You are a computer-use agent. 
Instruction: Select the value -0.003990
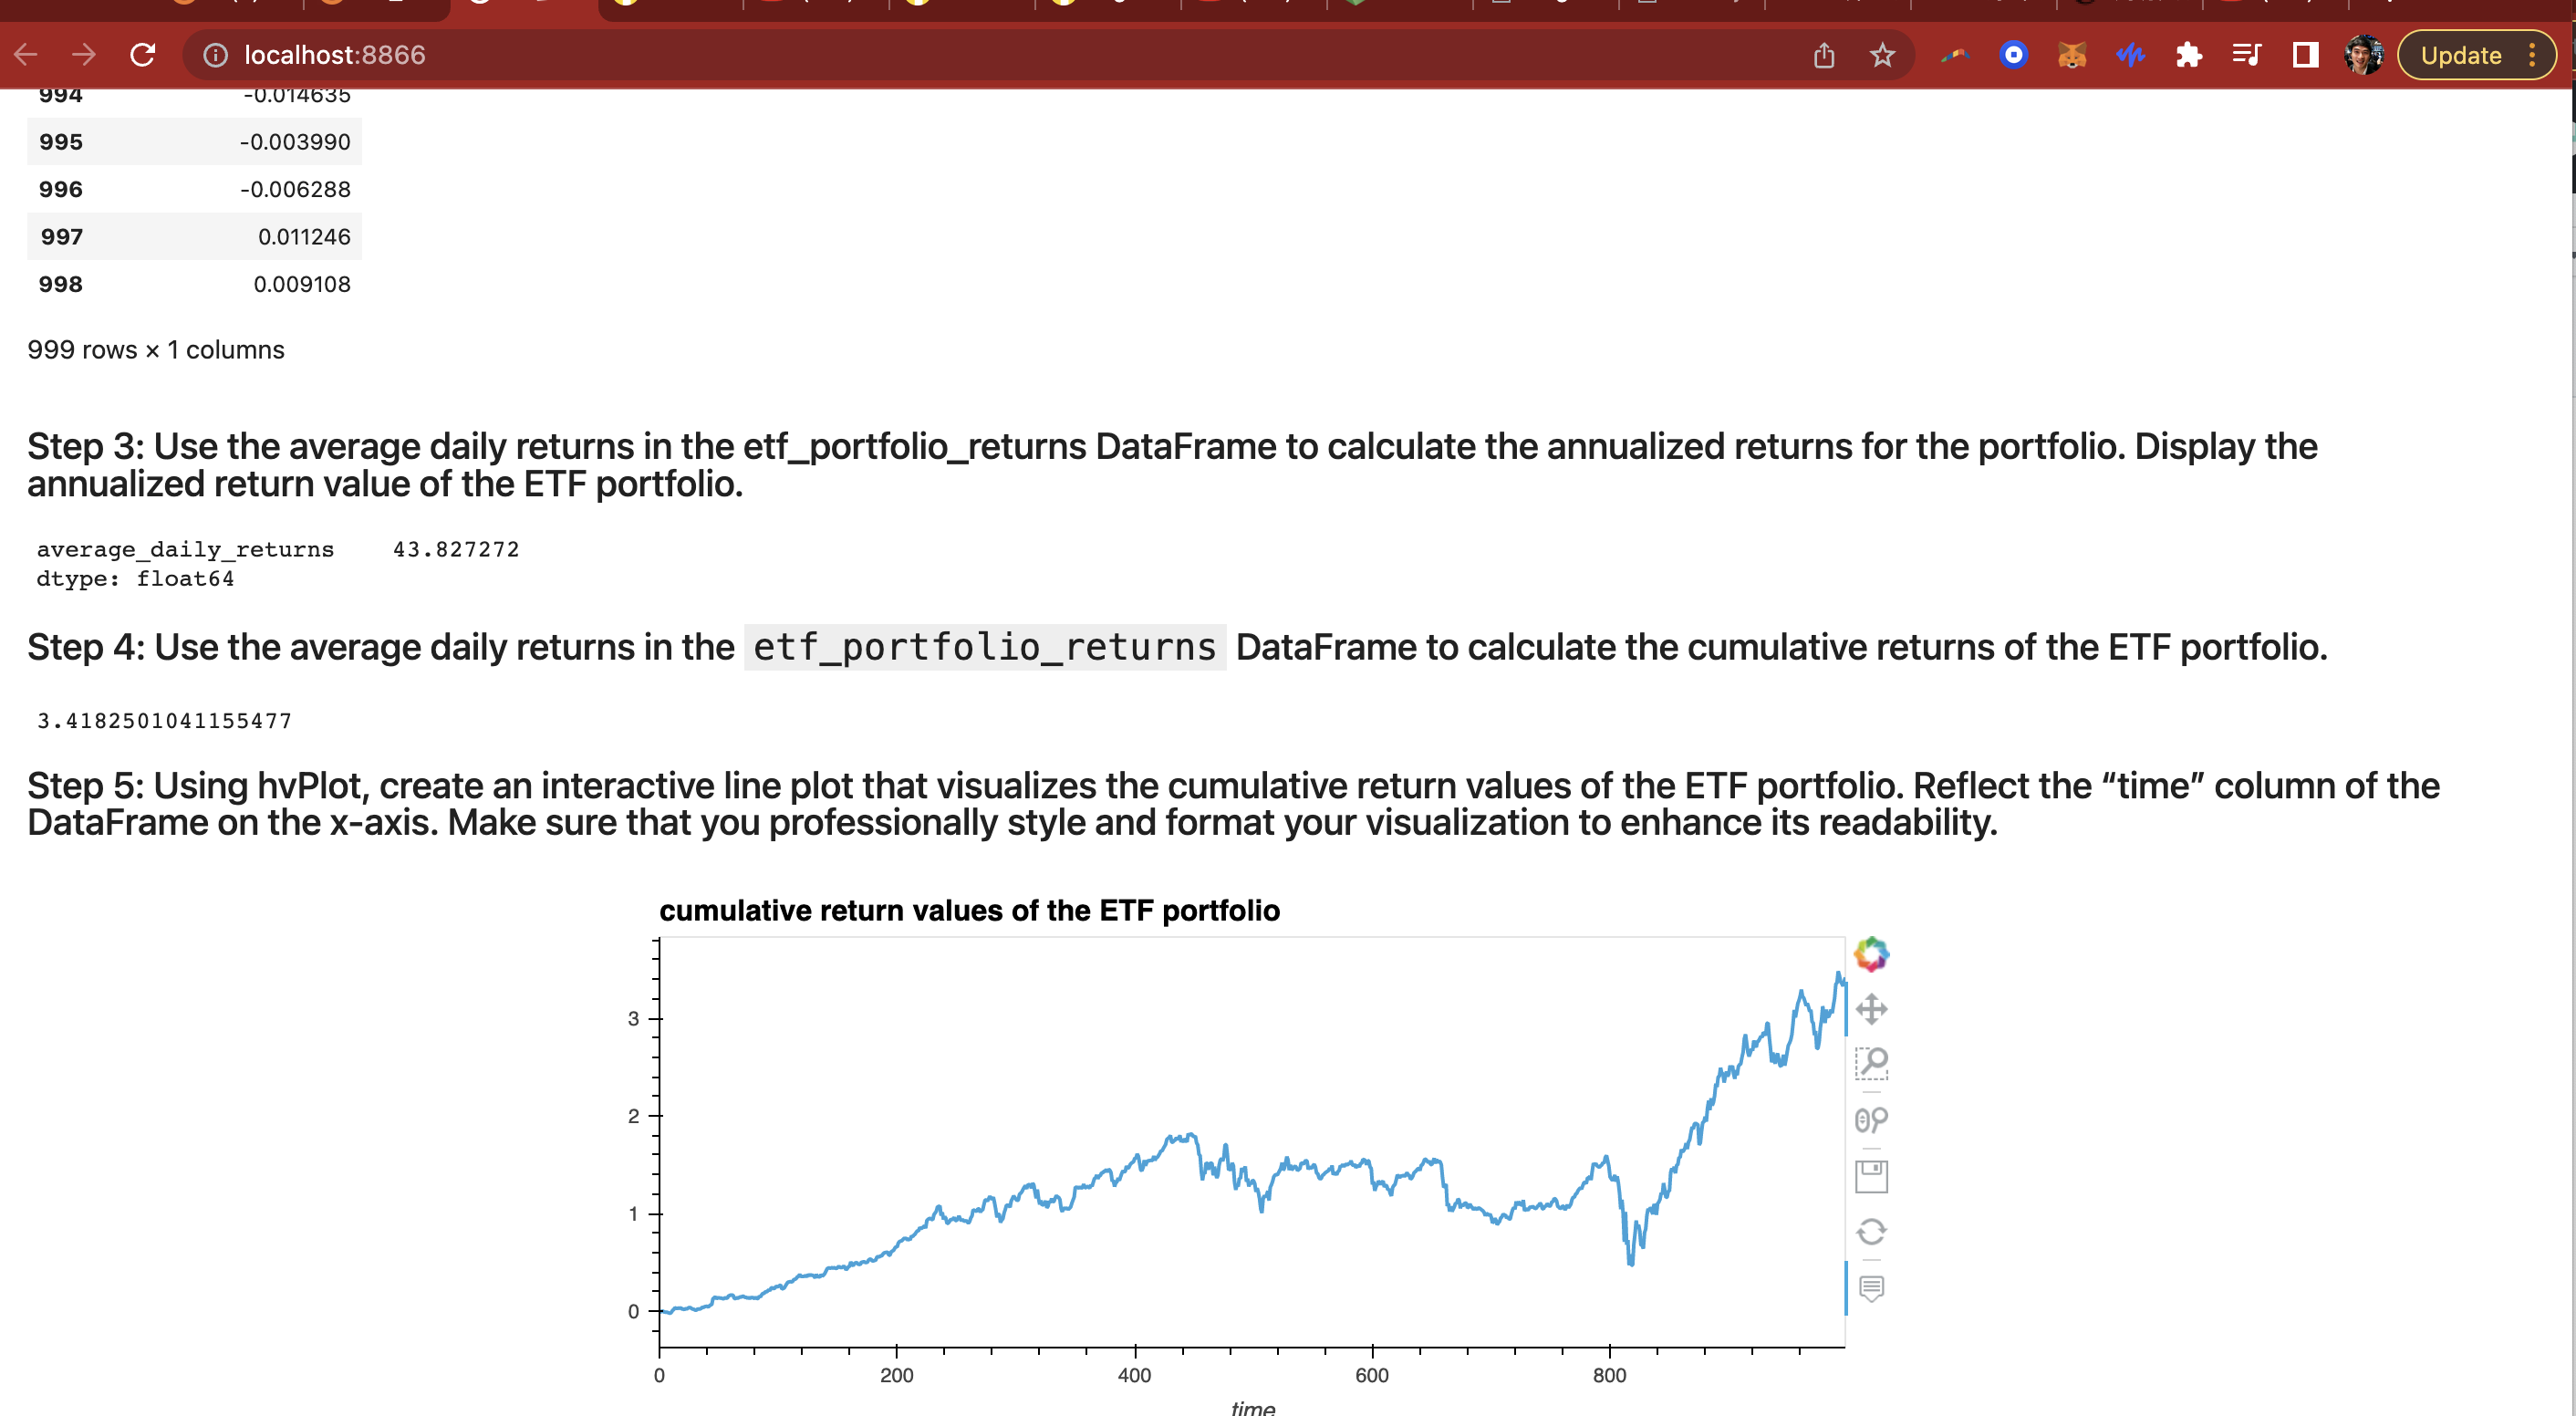point(295,142)
